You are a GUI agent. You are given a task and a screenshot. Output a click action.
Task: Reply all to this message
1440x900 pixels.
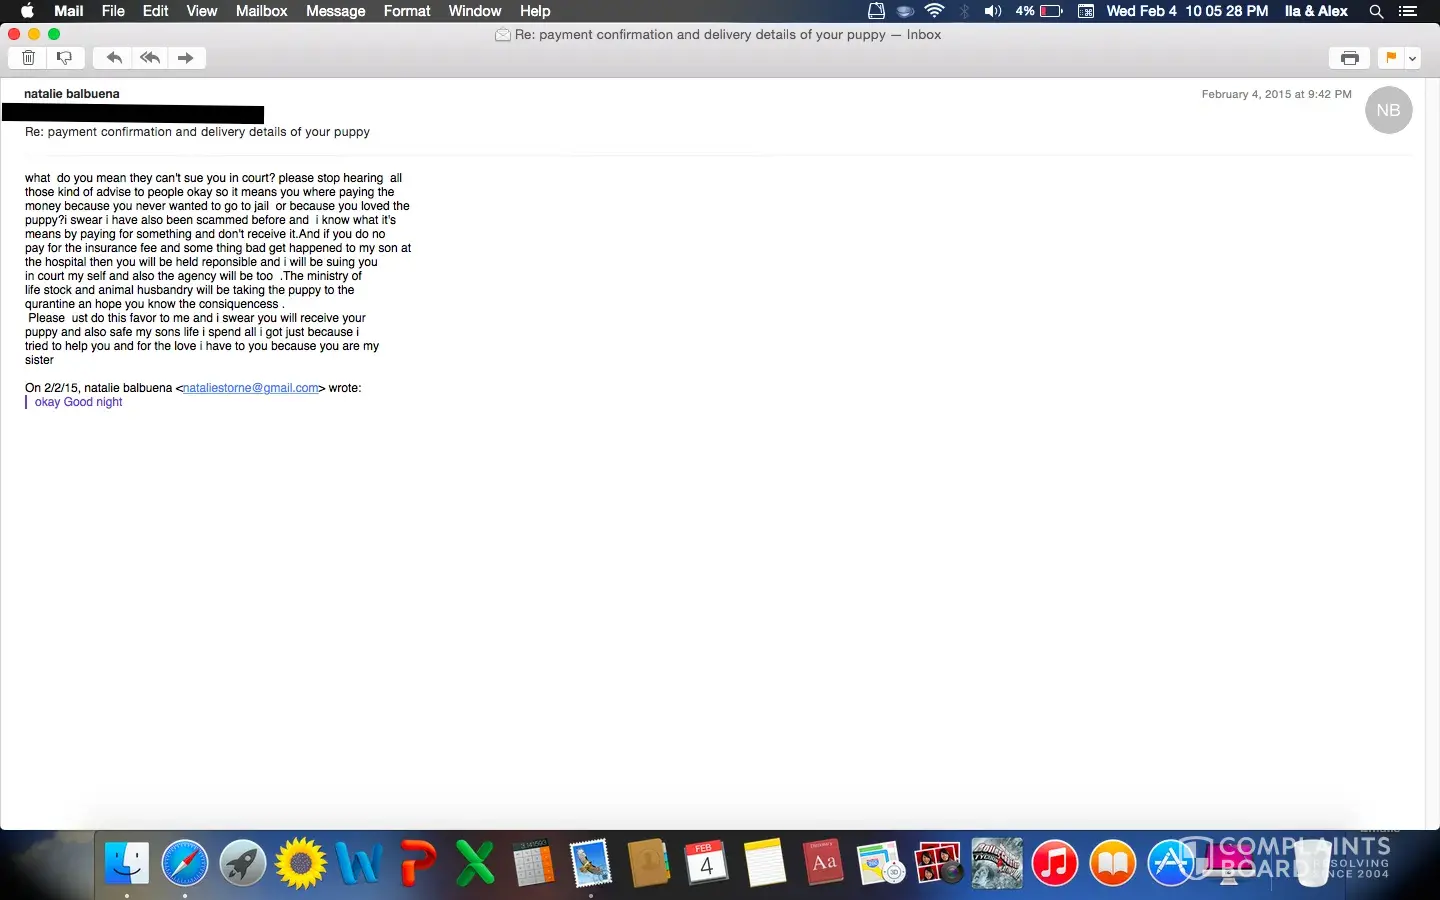tap(150, 58)
